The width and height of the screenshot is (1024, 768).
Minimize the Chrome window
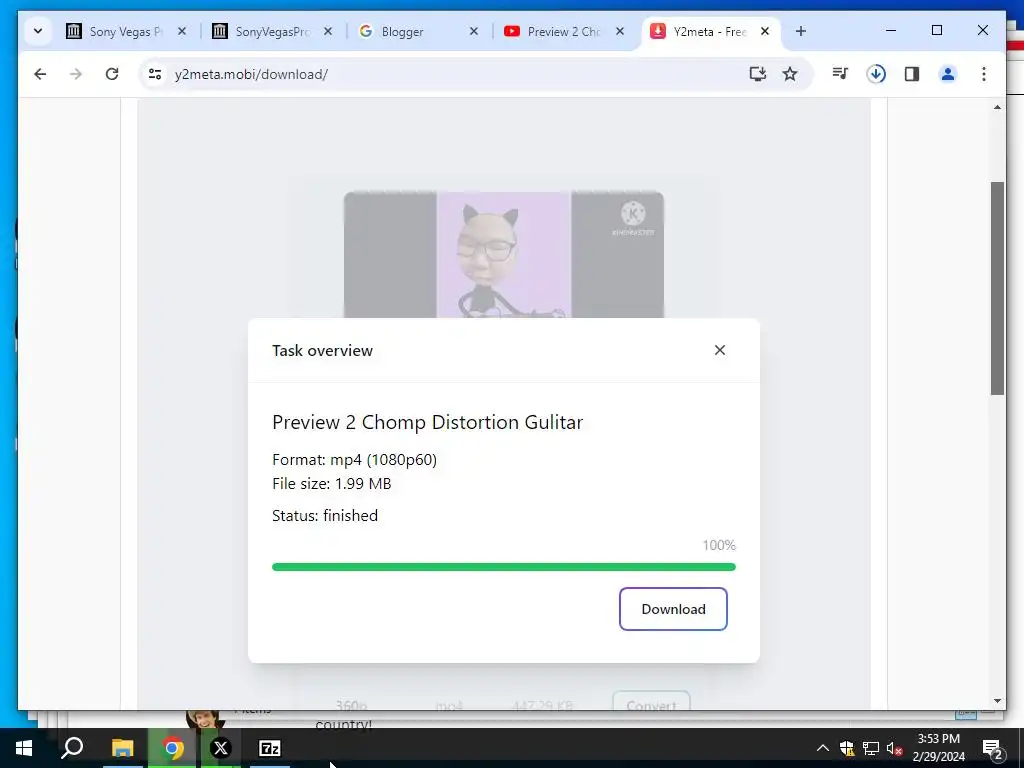coord(891,31)
